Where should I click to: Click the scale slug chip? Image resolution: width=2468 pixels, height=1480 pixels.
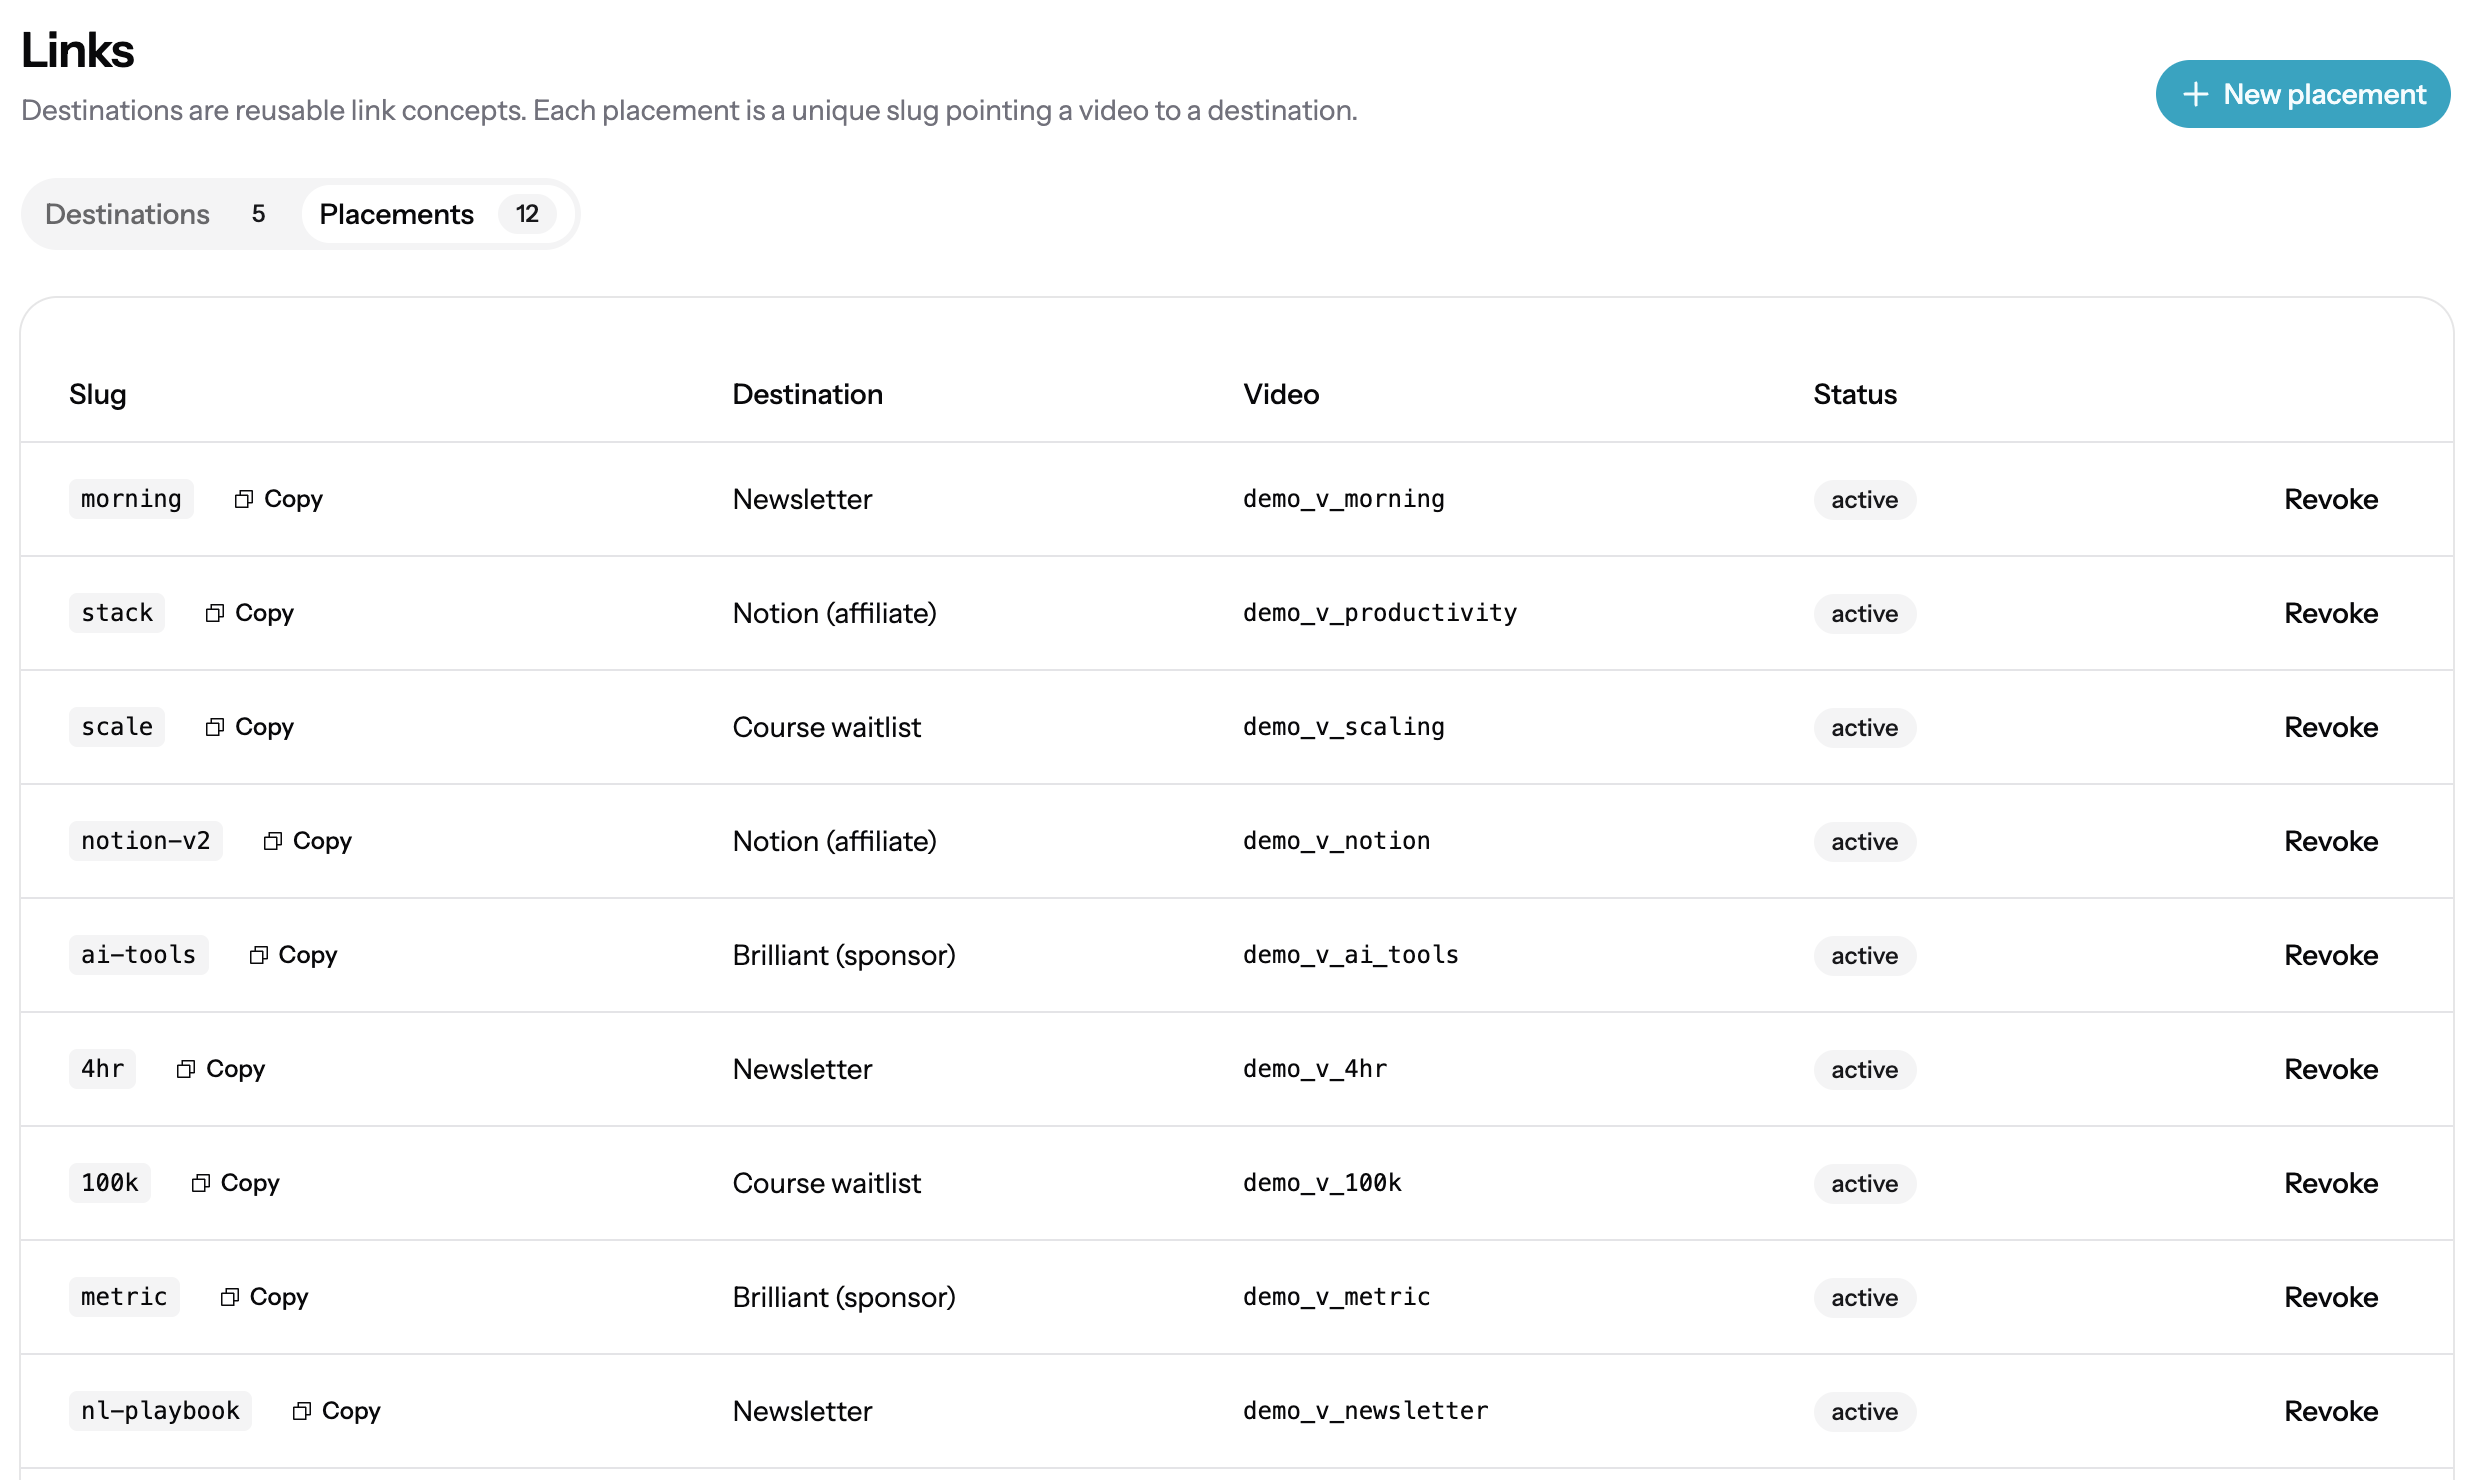tap(117, 727)
